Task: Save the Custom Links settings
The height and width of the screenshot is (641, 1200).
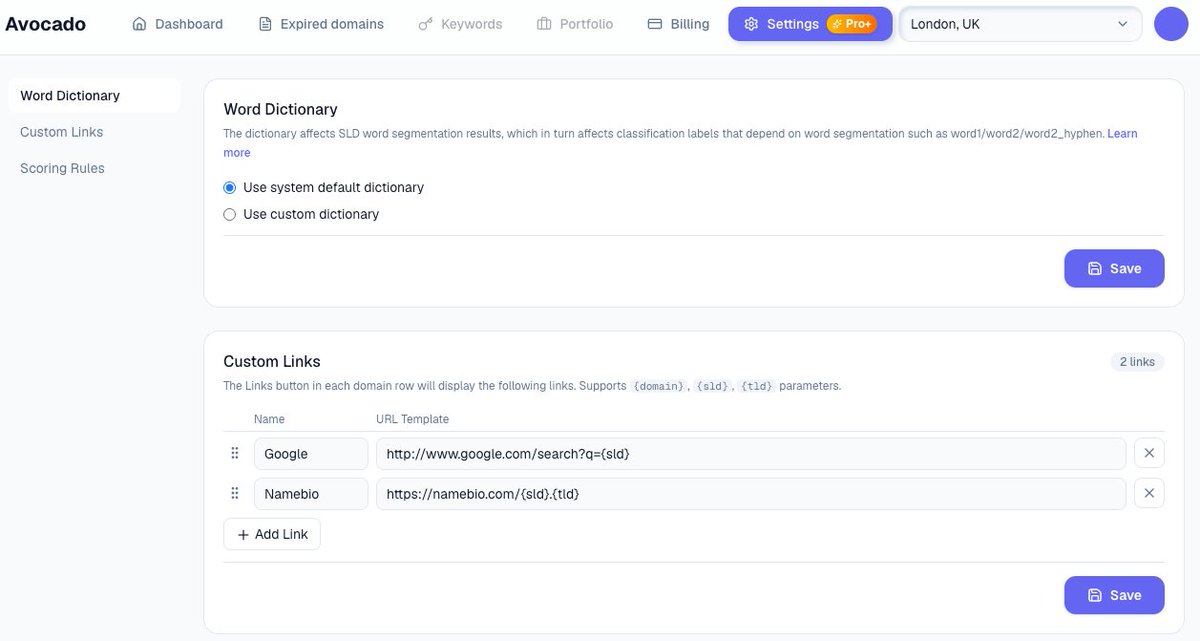Action: coord(1114,595)
